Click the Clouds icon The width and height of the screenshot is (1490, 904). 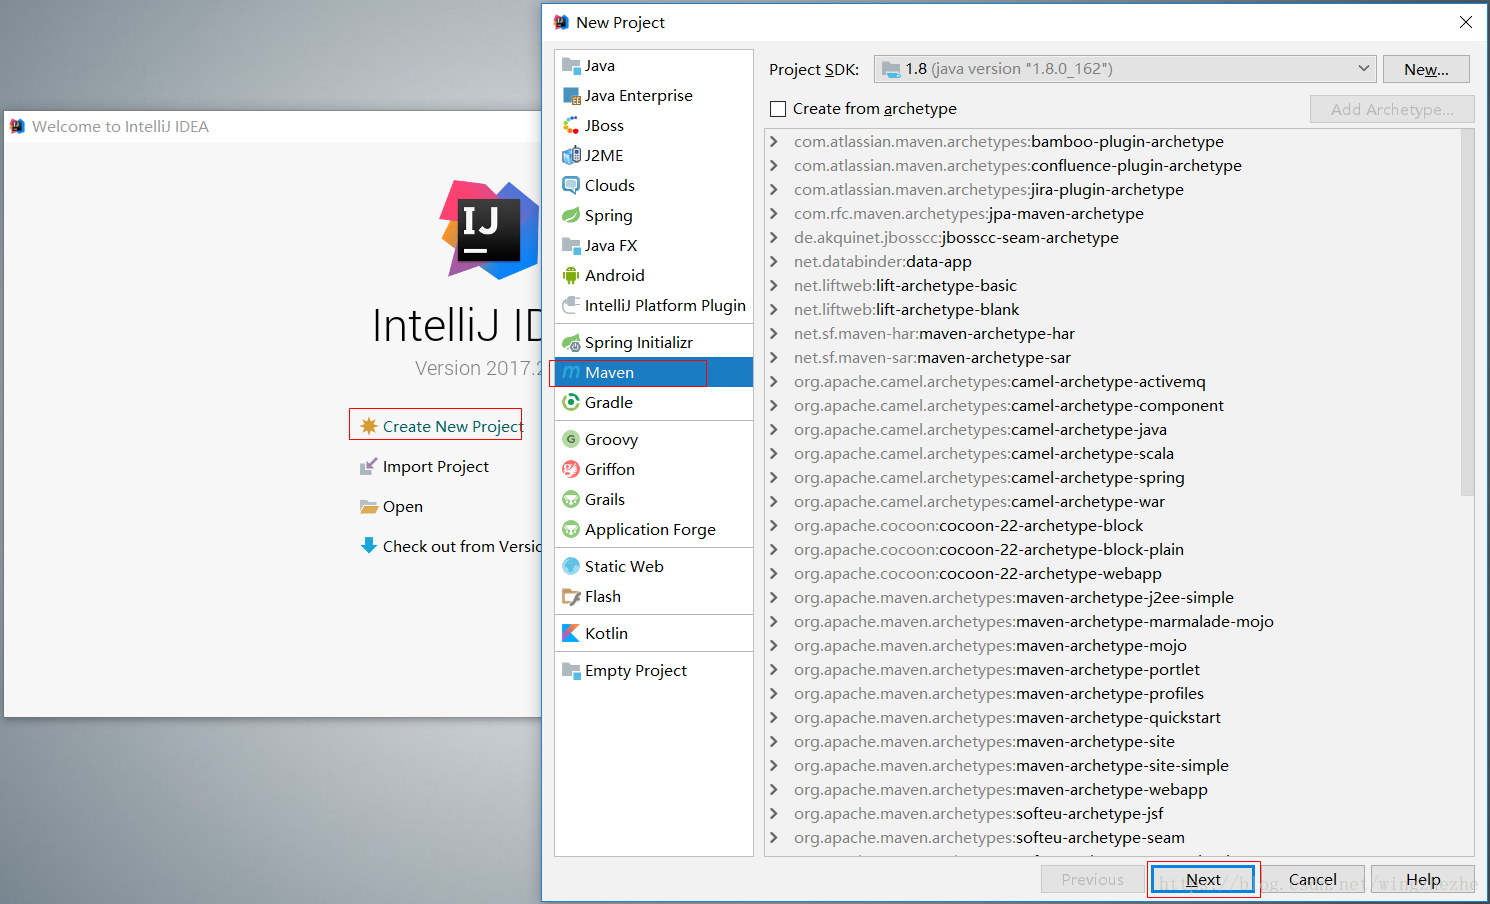click(x=571, y=186)
